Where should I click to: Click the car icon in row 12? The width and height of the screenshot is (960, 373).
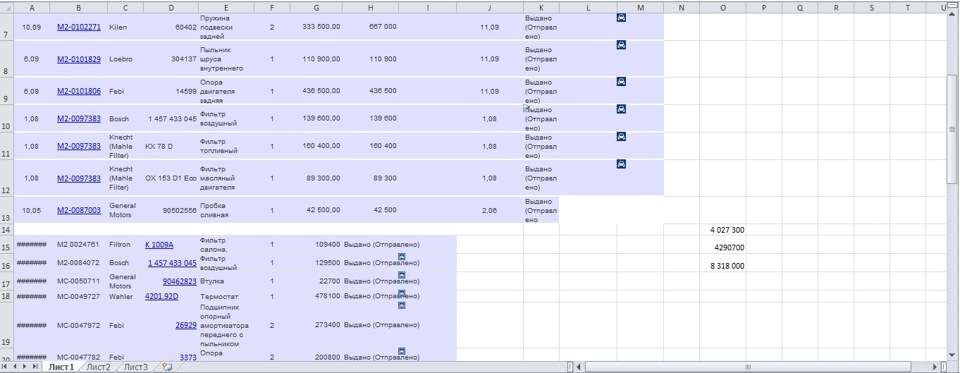[x=621, y=164]
